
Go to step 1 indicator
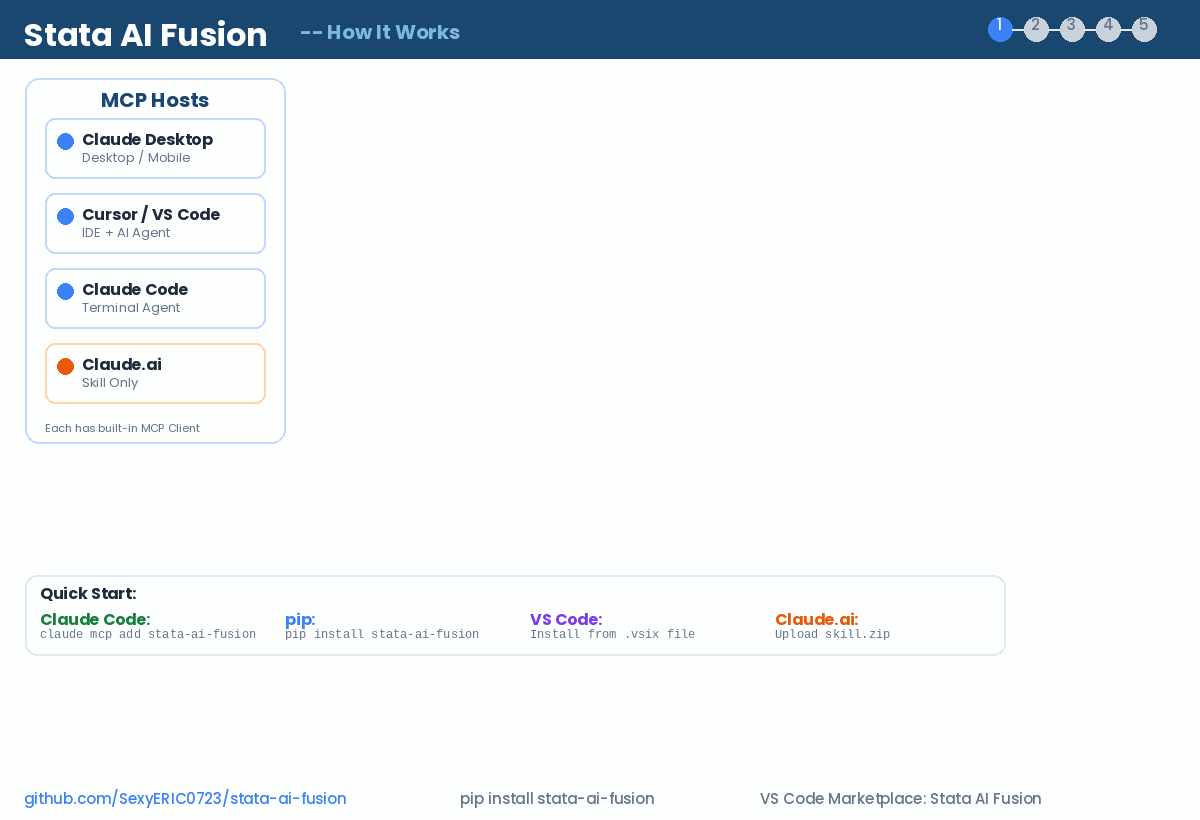1000,29
